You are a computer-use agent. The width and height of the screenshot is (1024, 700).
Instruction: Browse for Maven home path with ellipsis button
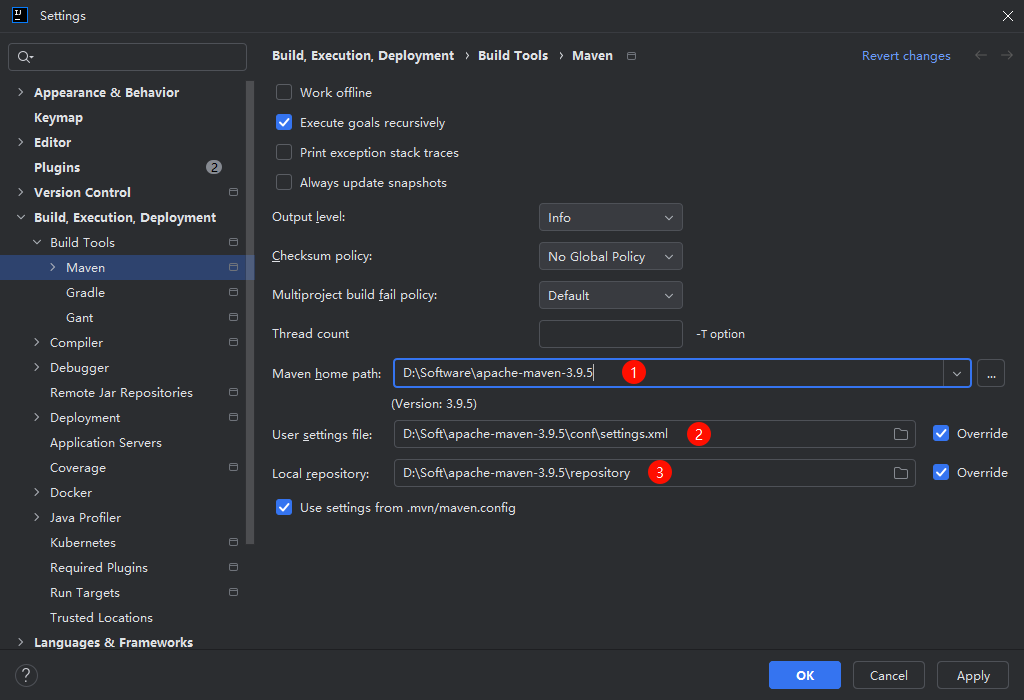[990, 373]
